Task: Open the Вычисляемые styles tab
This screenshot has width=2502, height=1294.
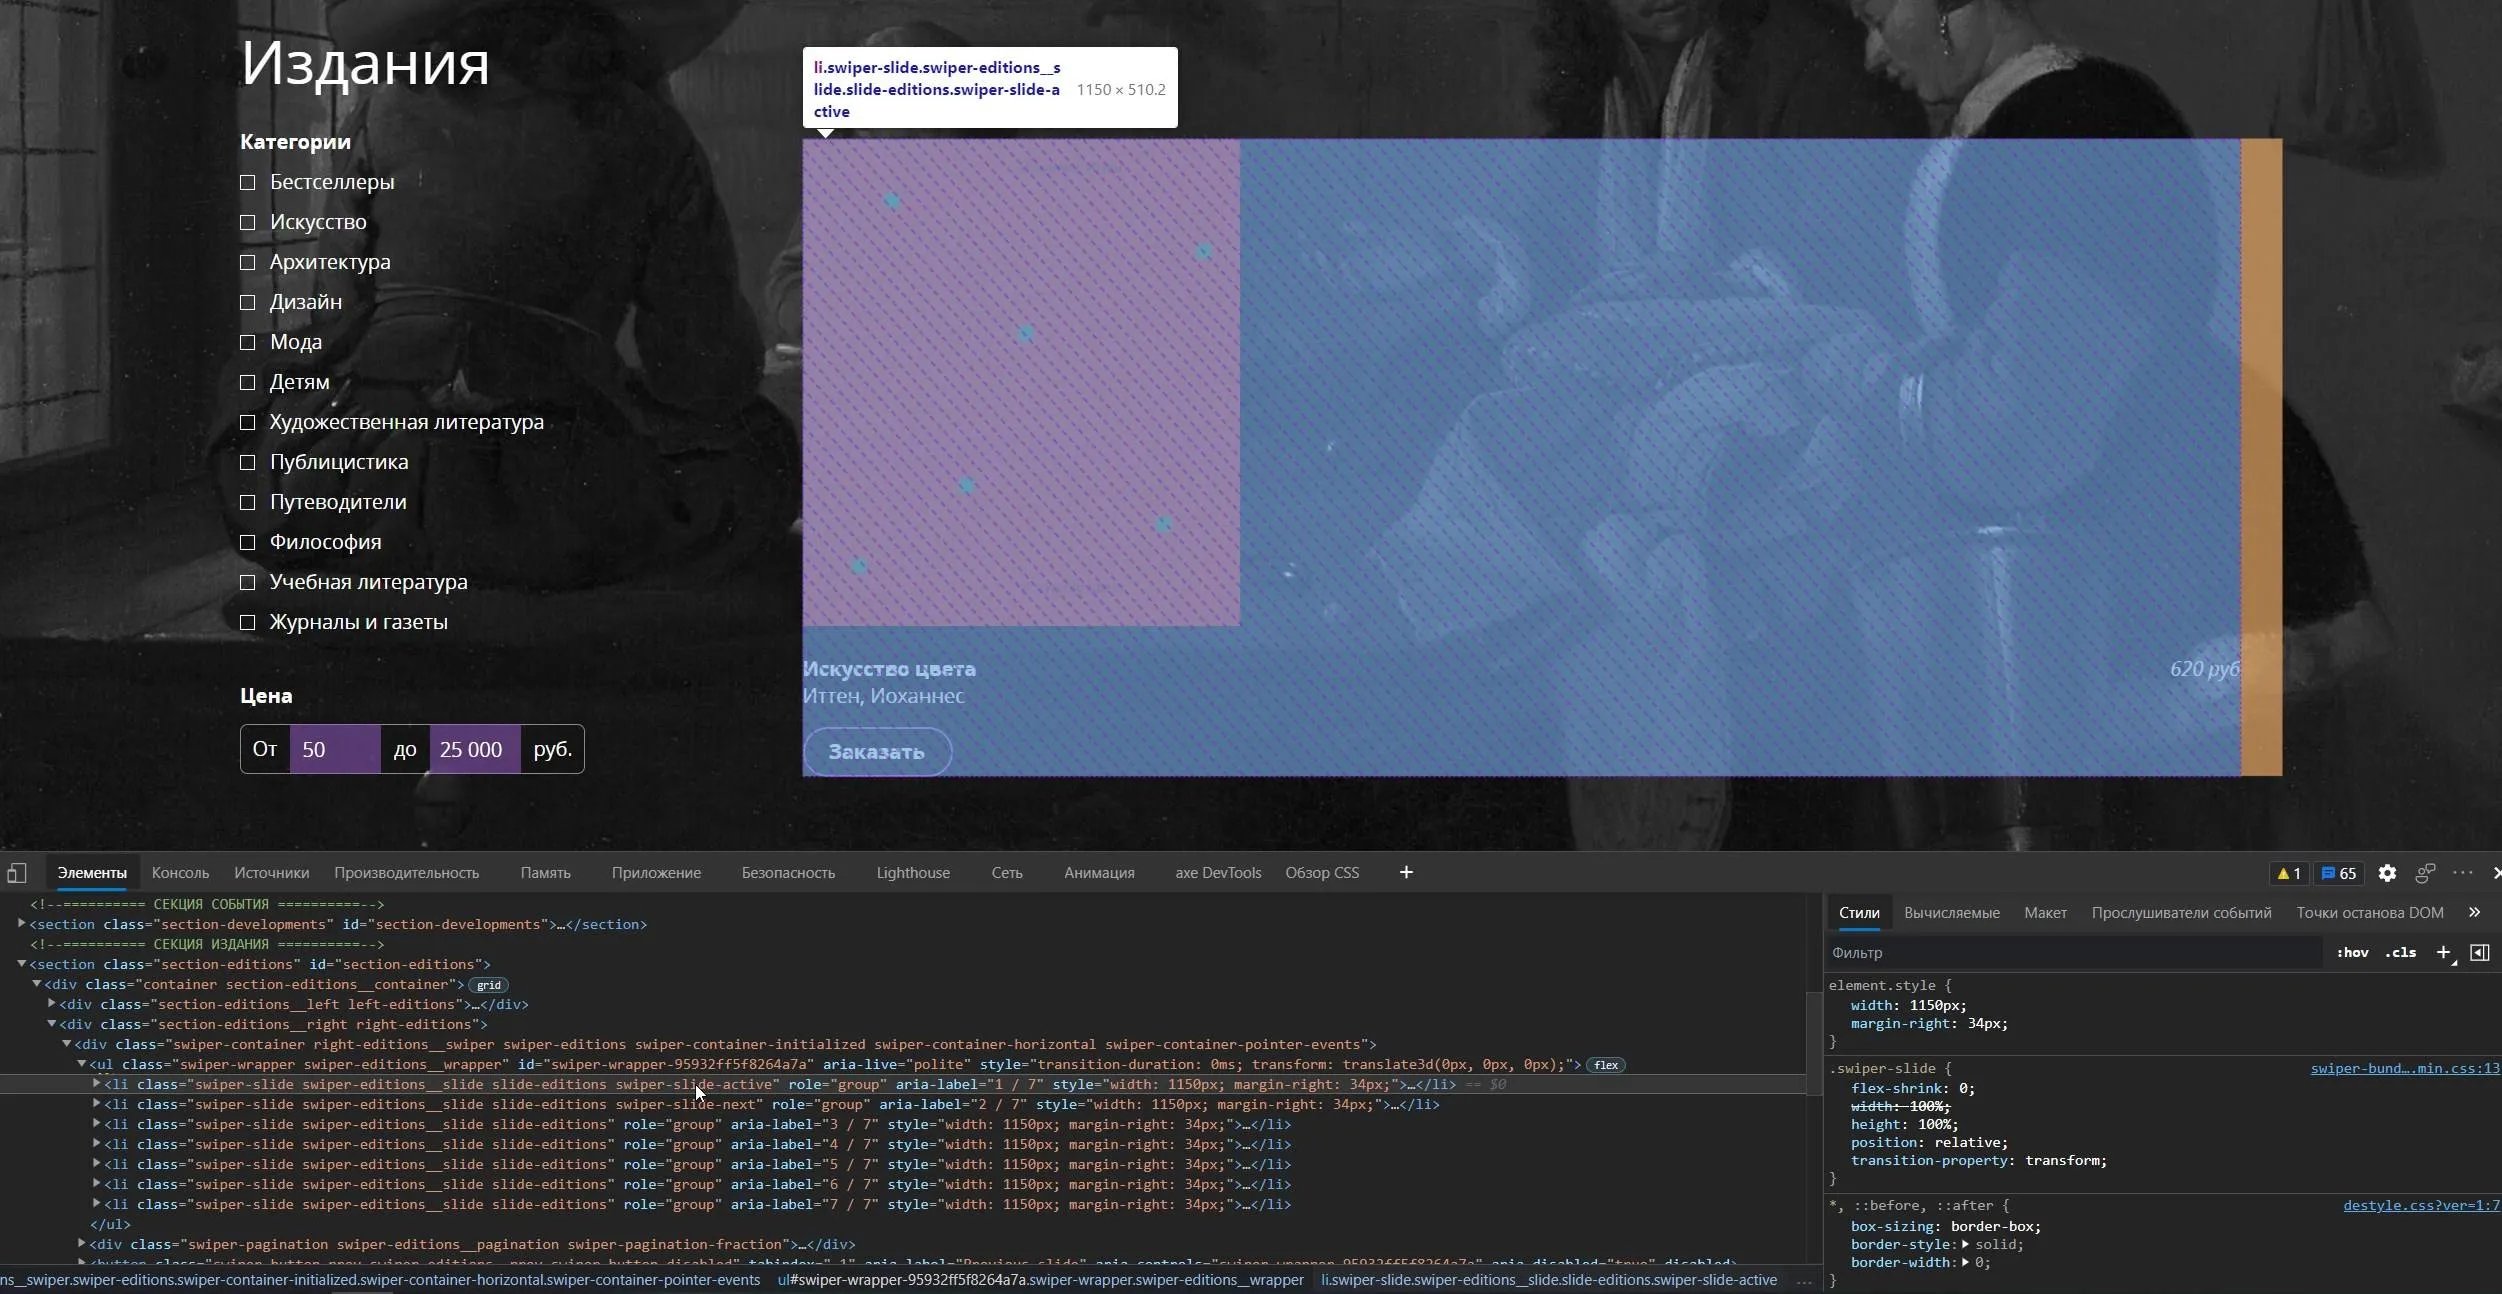Action: tap(1951, 912)
